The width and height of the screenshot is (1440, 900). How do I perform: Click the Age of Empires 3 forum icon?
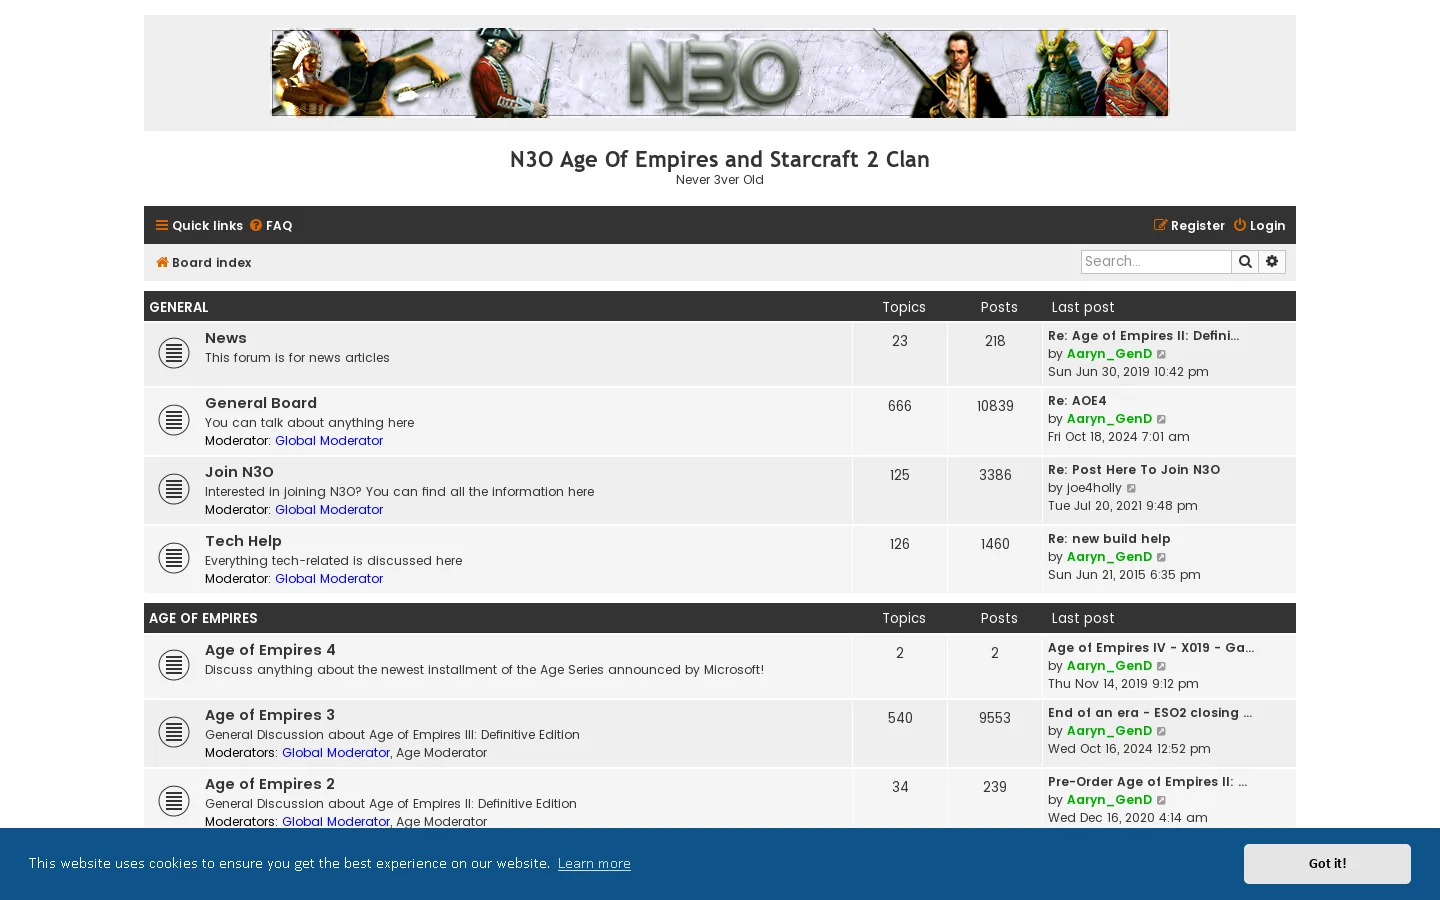coord(174,732)
